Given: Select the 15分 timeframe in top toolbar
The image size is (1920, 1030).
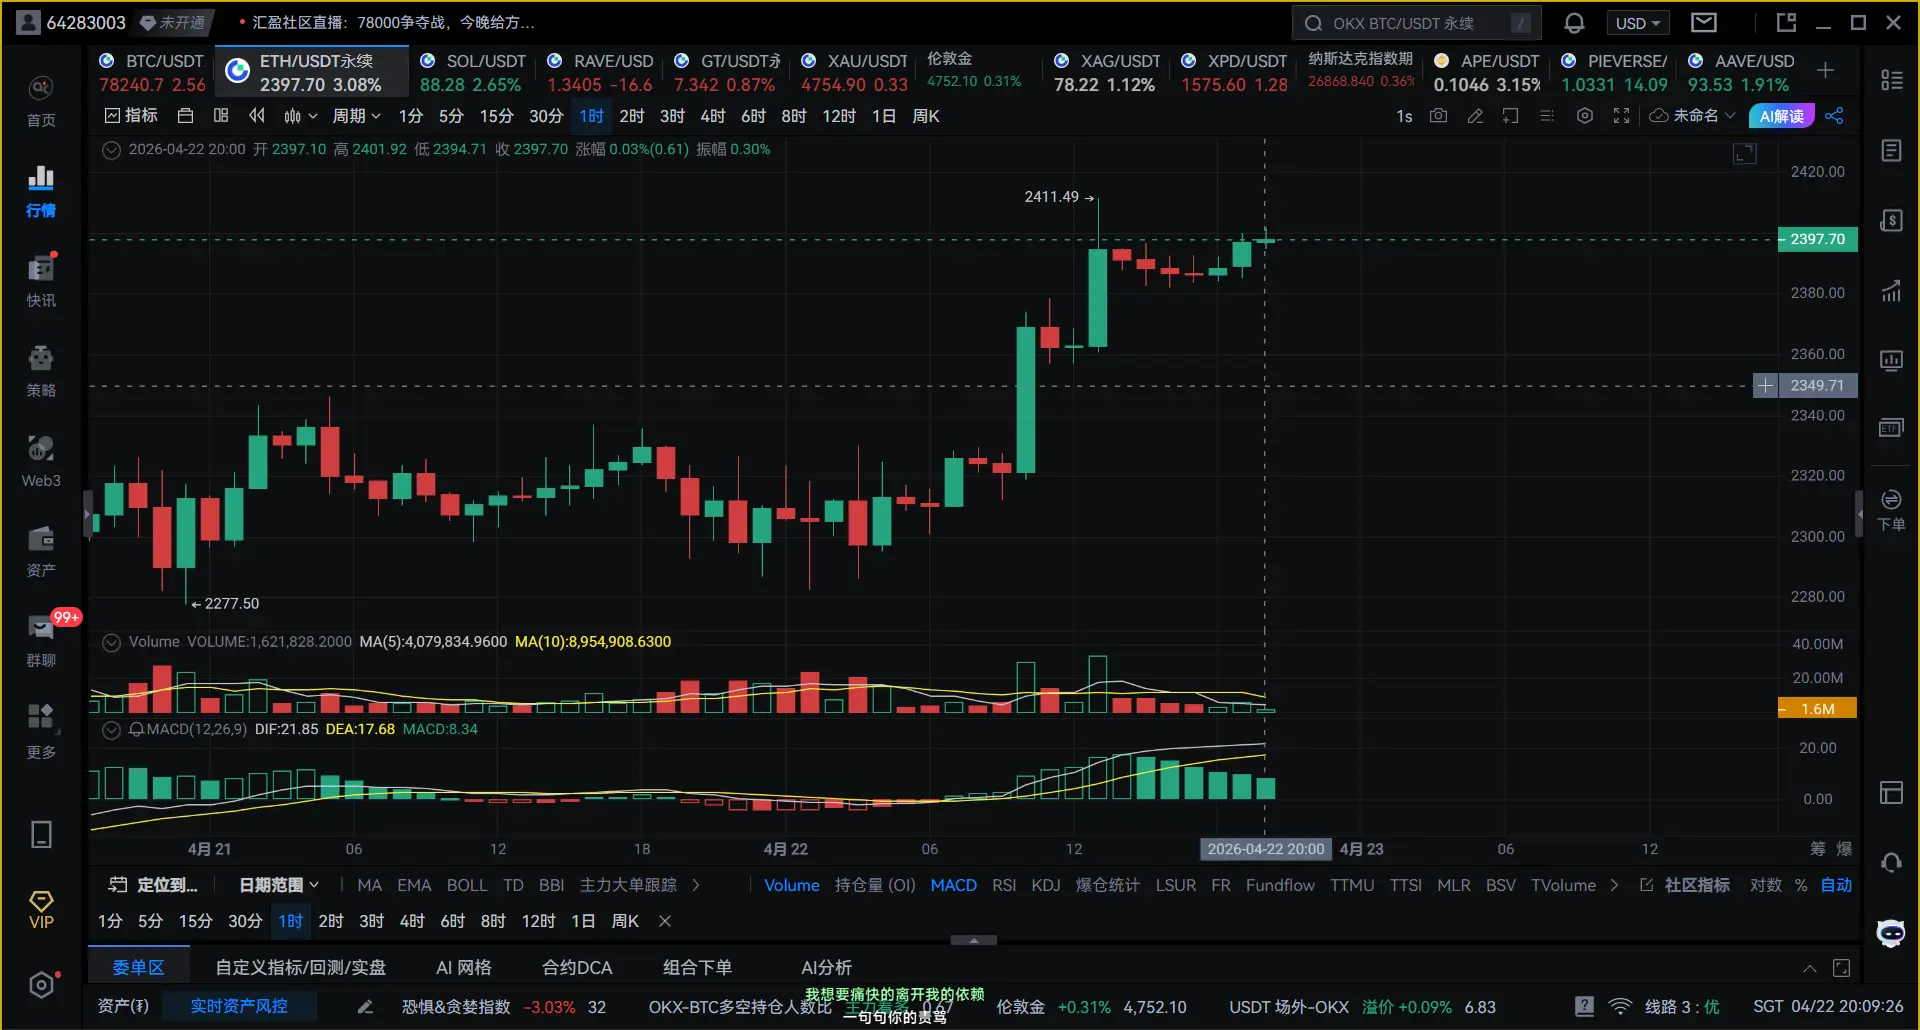Looking at the screenshot, I should click(496, 116).
